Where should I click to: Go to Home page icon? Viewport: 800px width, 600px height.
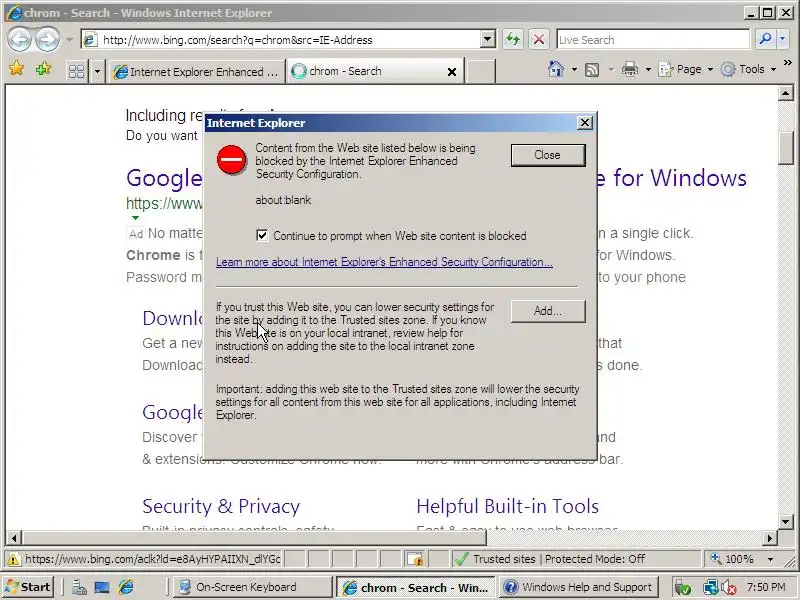point(556,69)
